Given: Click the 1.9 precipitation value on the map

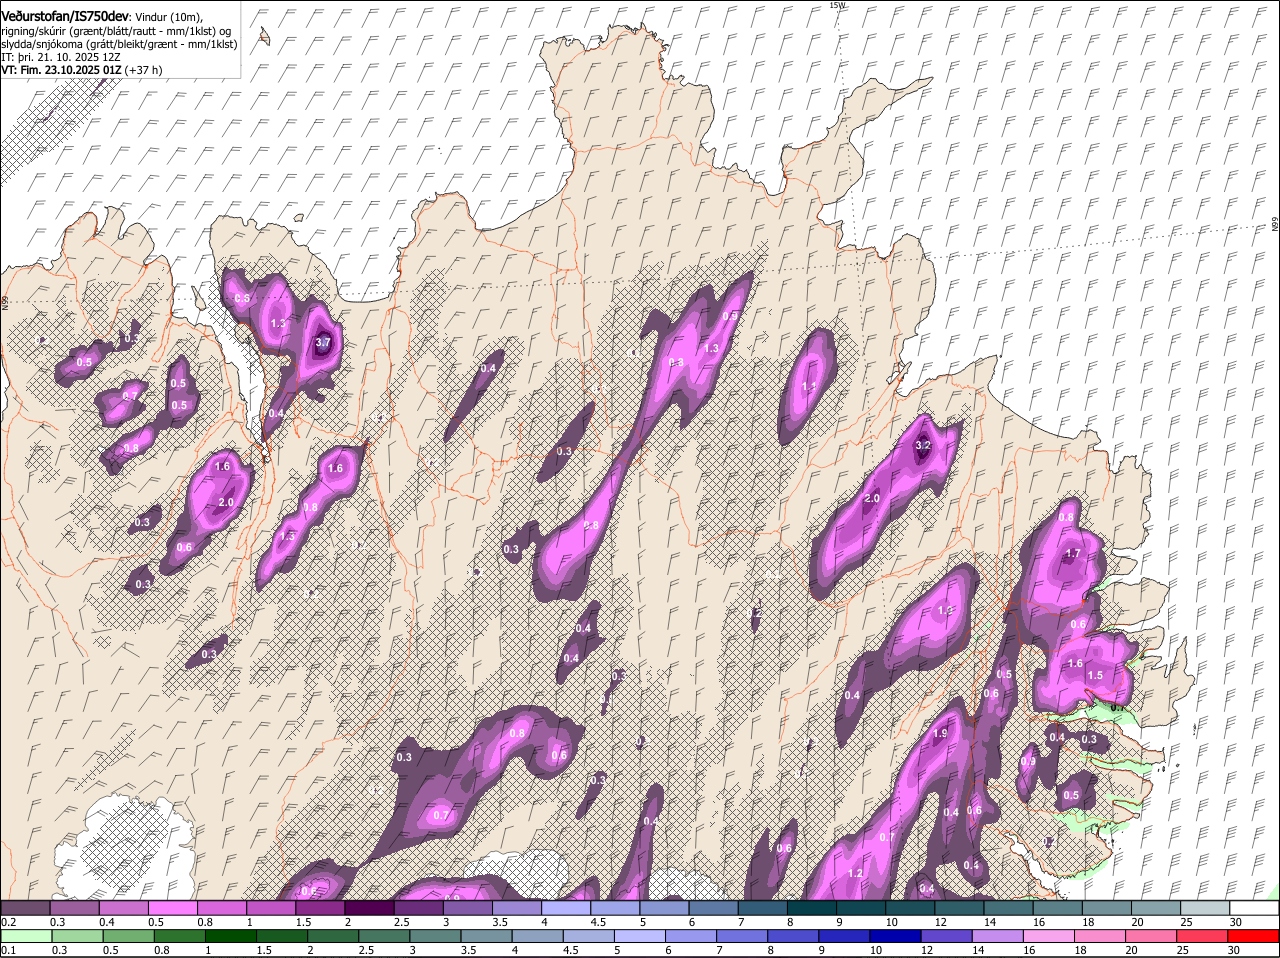Looking at the screenshot, I should (x=940, y=734).
